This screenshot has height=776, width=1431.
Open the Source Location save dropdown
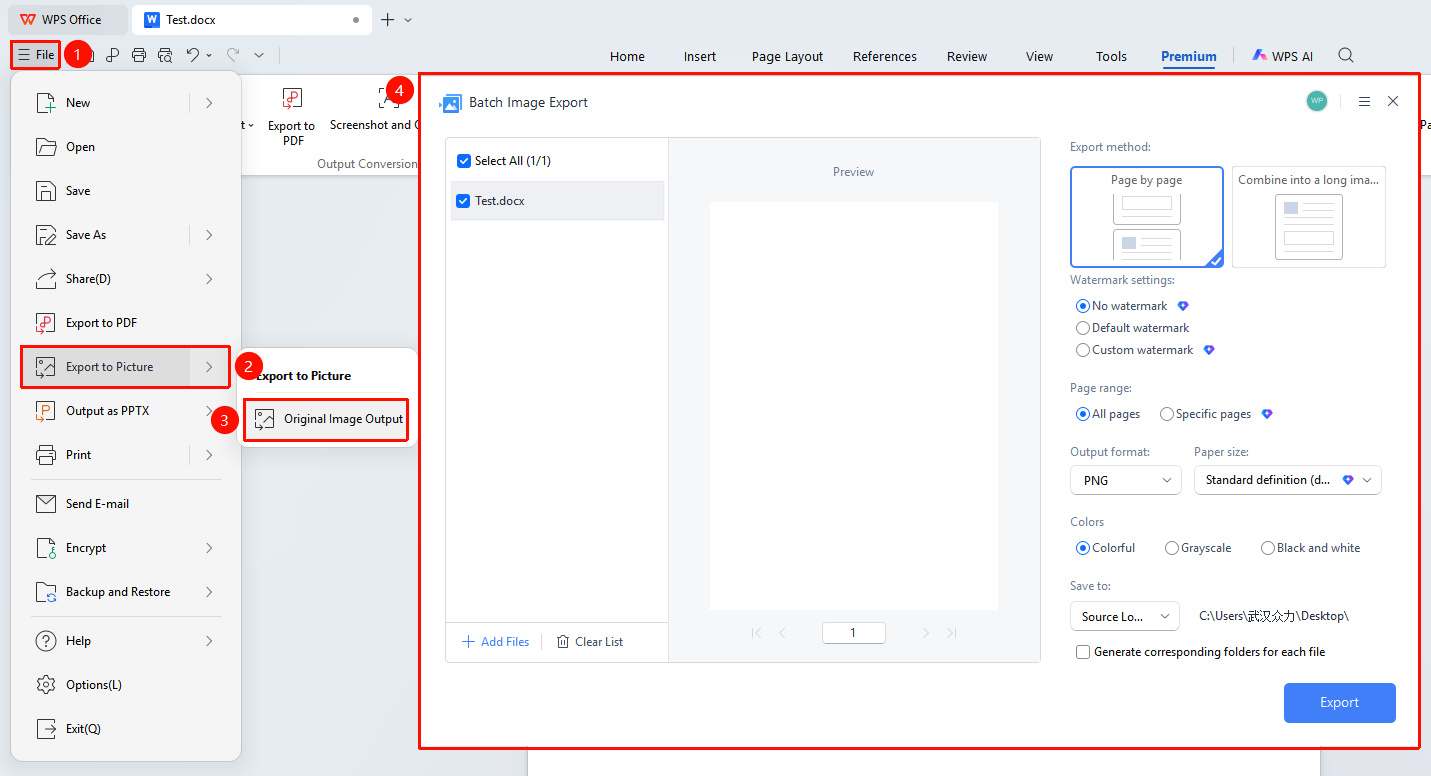point(1125,617)
